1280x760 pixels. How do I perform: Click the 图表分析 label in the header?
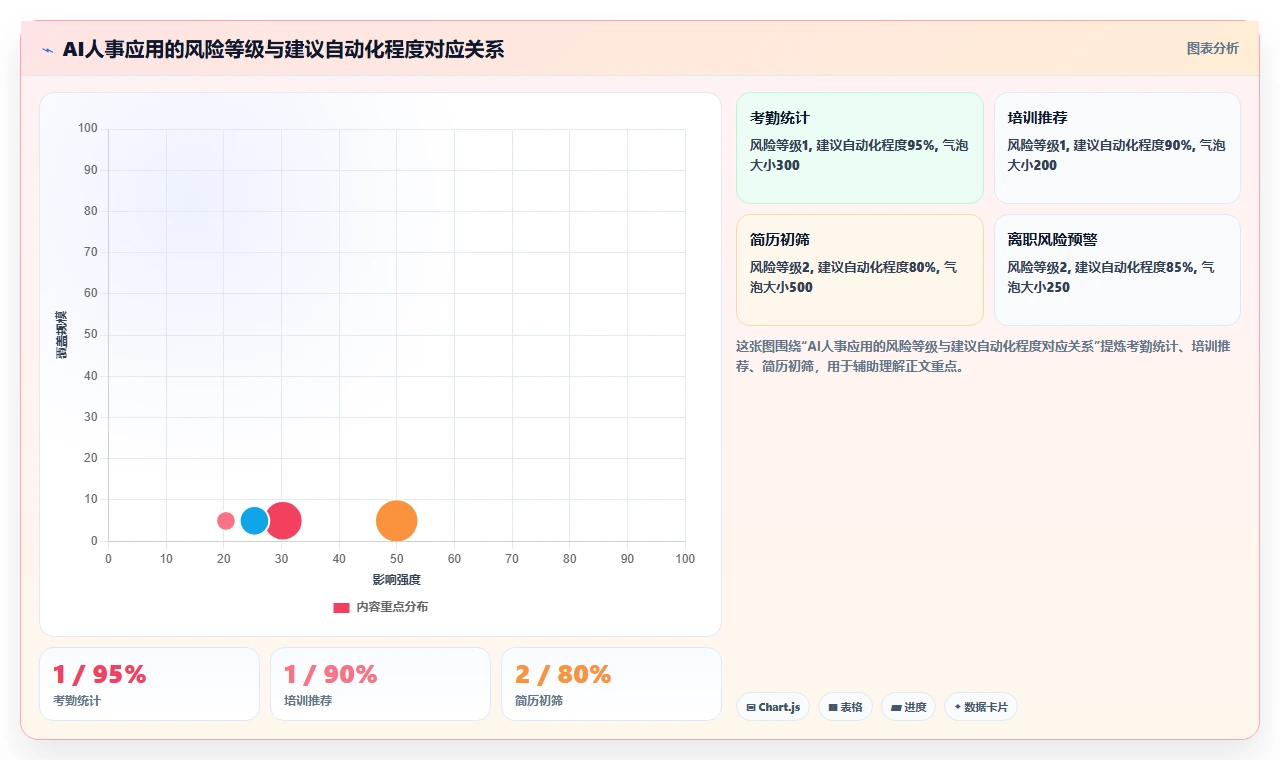1212,48
